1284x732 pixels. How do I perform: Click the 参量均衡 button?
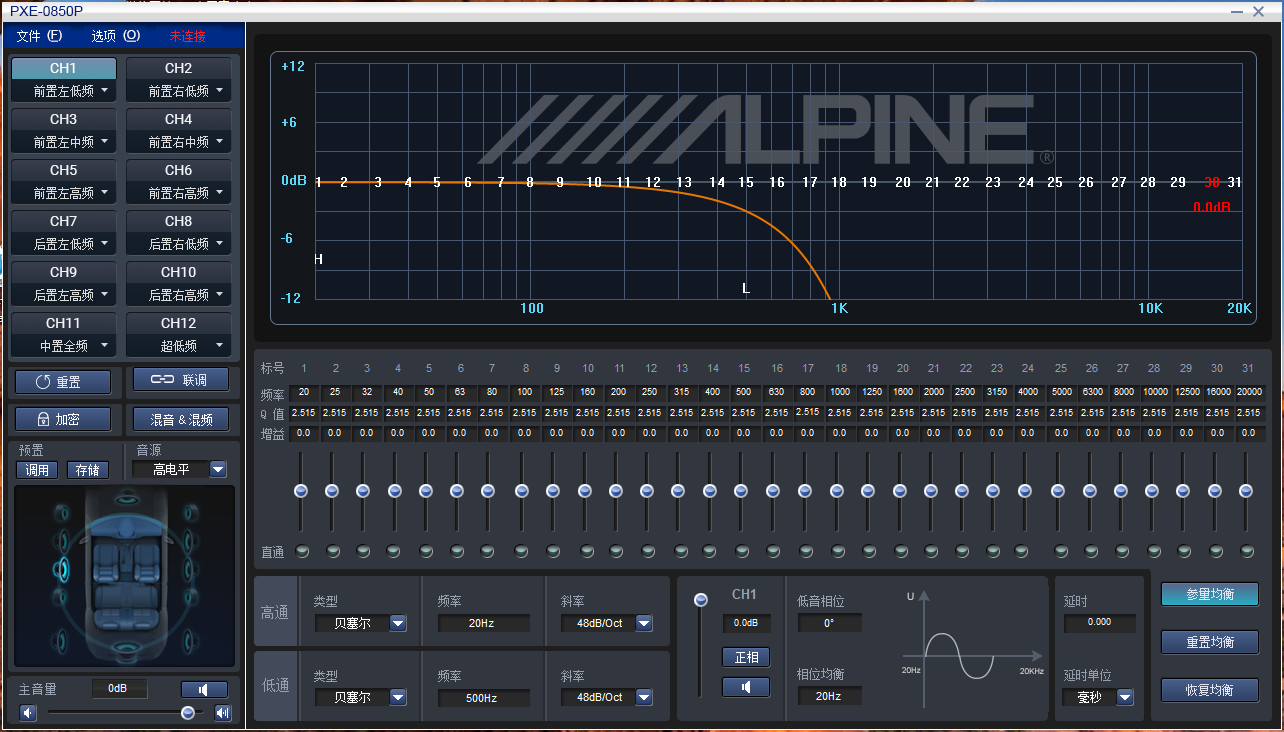pyautogui.click(x=1210, y=594)
